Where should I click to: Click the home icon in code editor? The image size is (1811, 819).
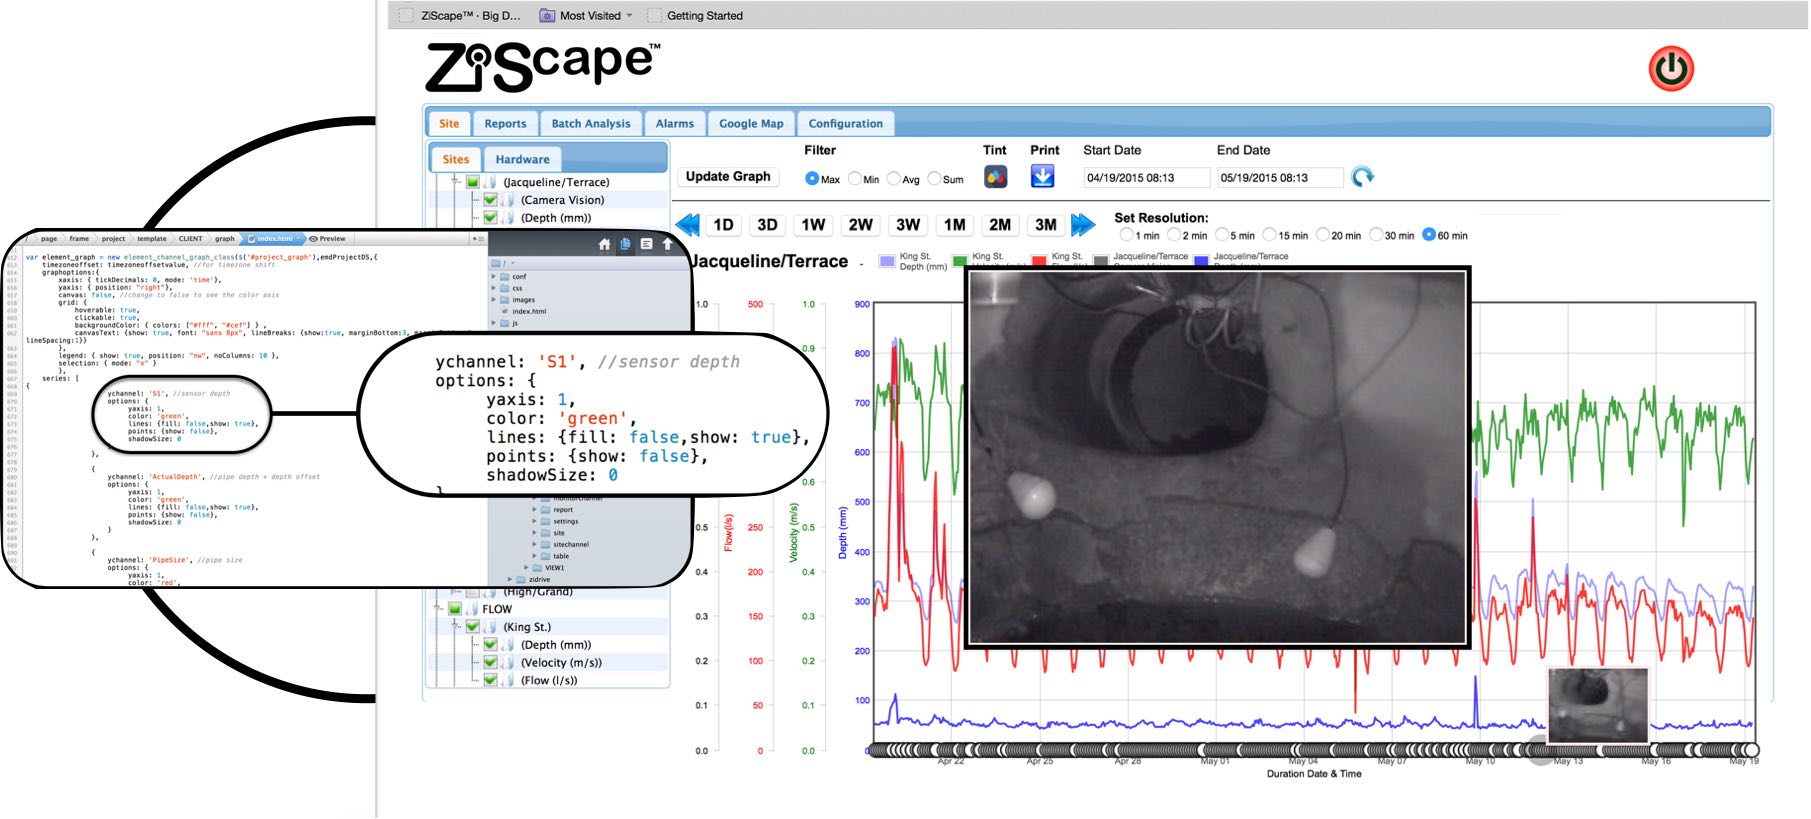pos(604,244)
